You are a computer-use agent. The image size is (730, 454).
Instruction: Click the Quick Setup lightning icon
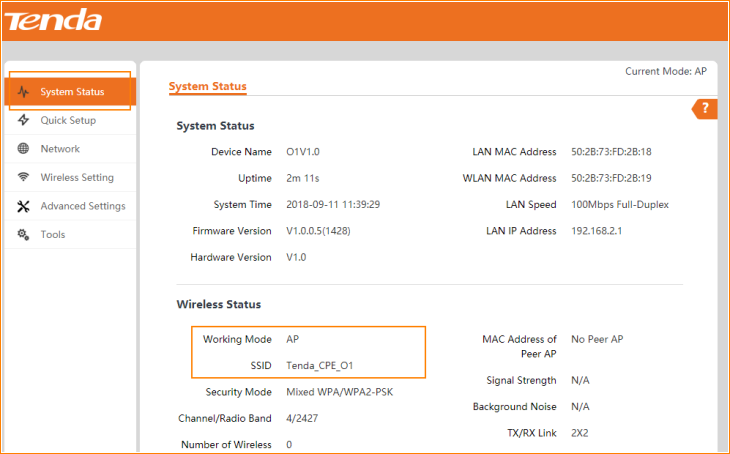[23, 120]
